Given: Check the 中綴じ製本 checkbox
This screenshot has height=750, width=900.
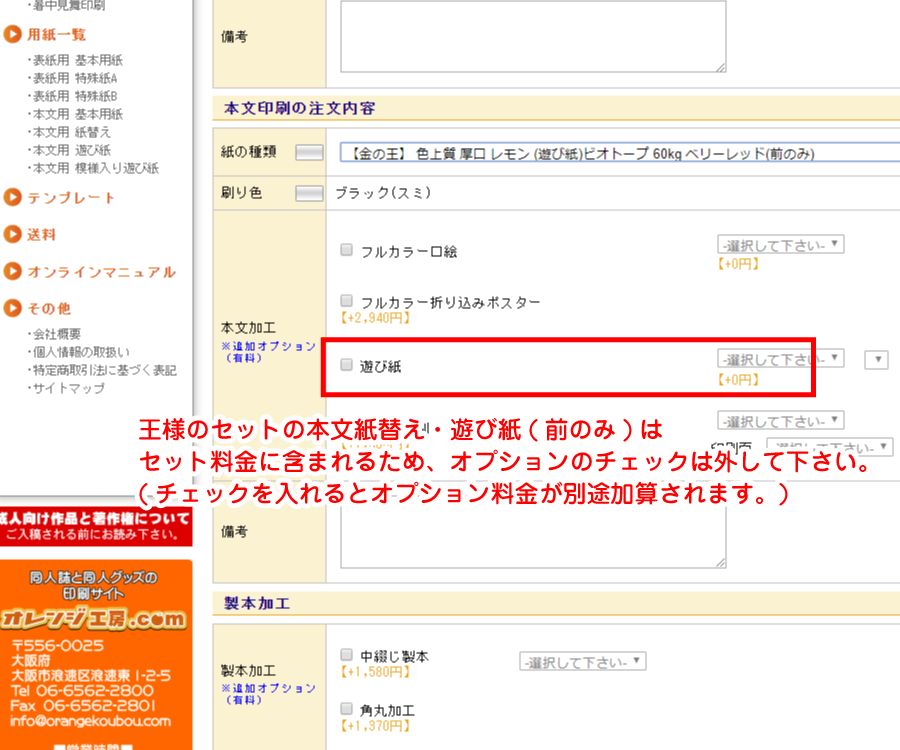Looking at the screenshot, I should (347, 656).
